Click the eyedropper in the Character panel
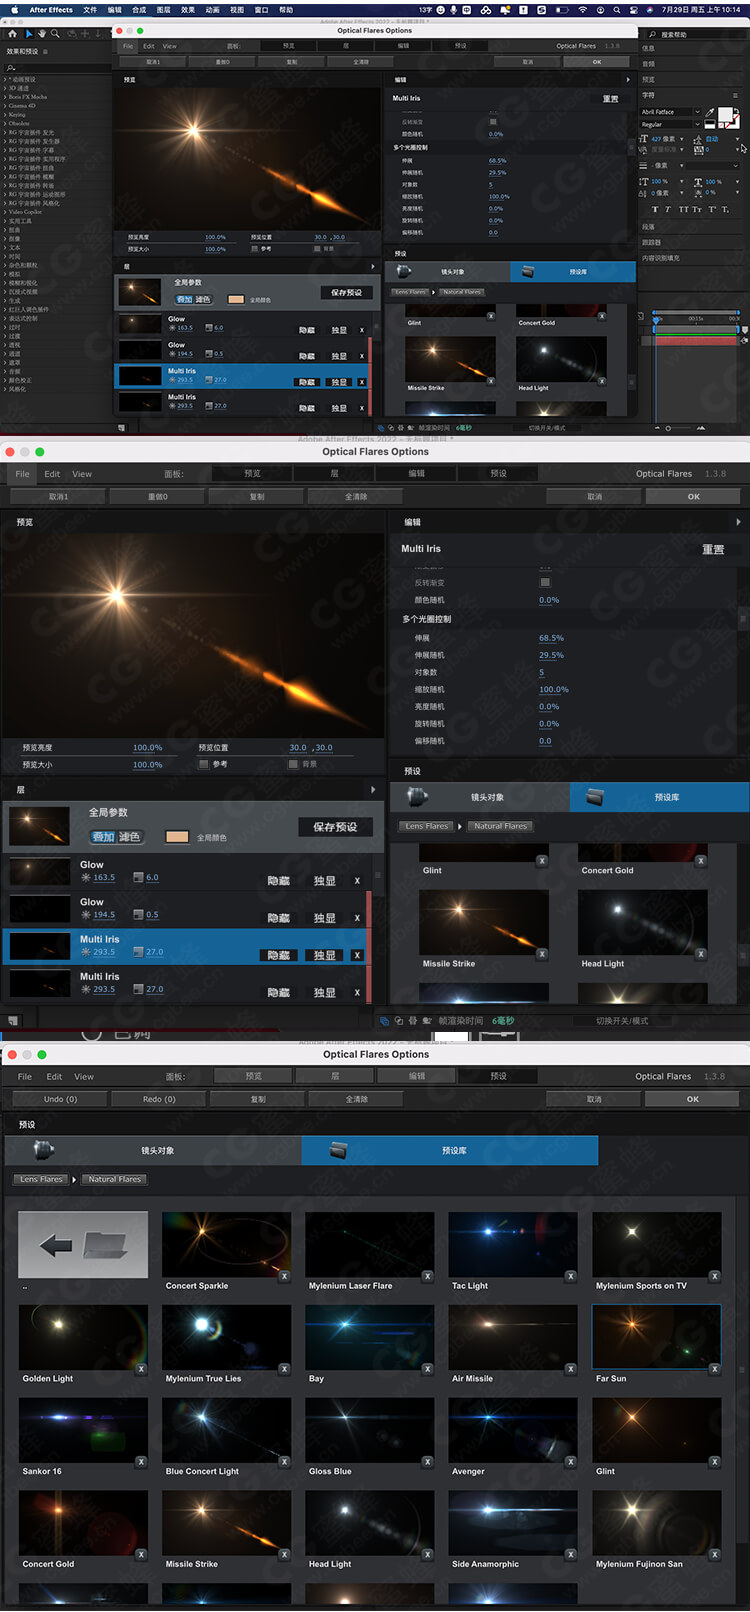Screen dimensions: 750x1612 (x=711, y=112)
